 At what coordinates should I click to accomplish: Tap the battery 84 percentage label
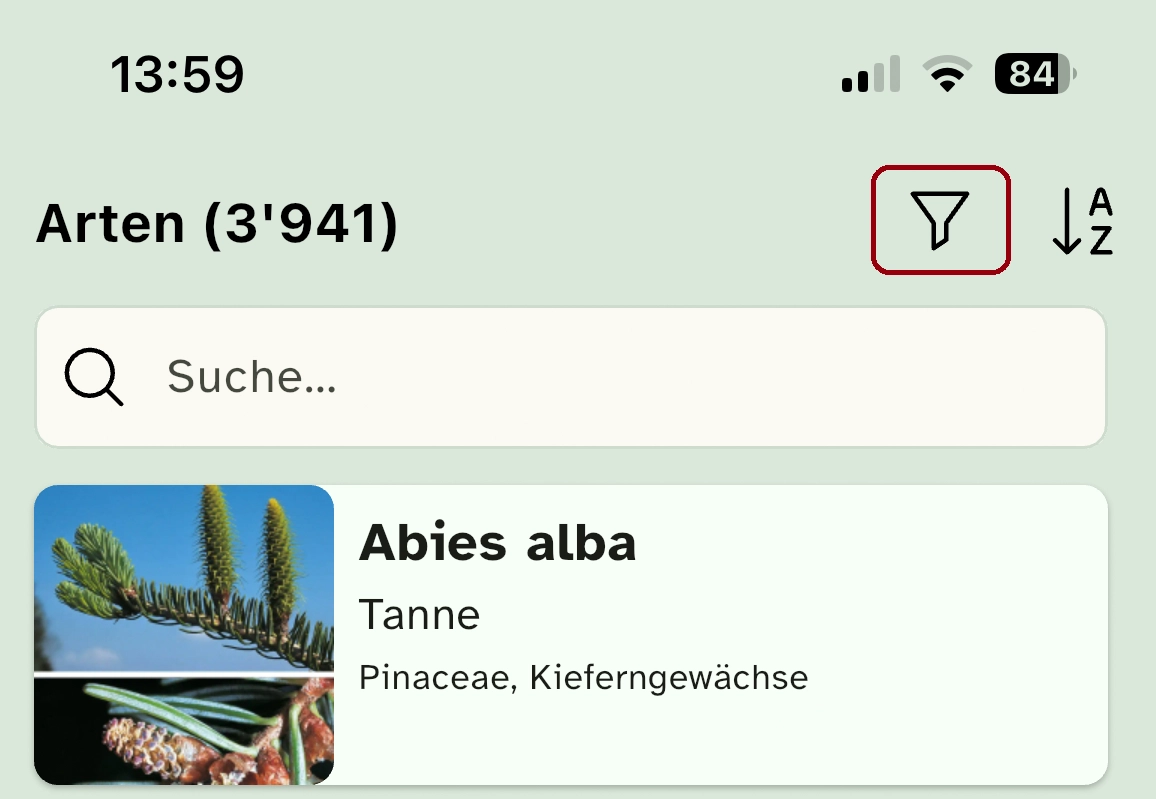pyautogui.click(x=1031, y=74)
